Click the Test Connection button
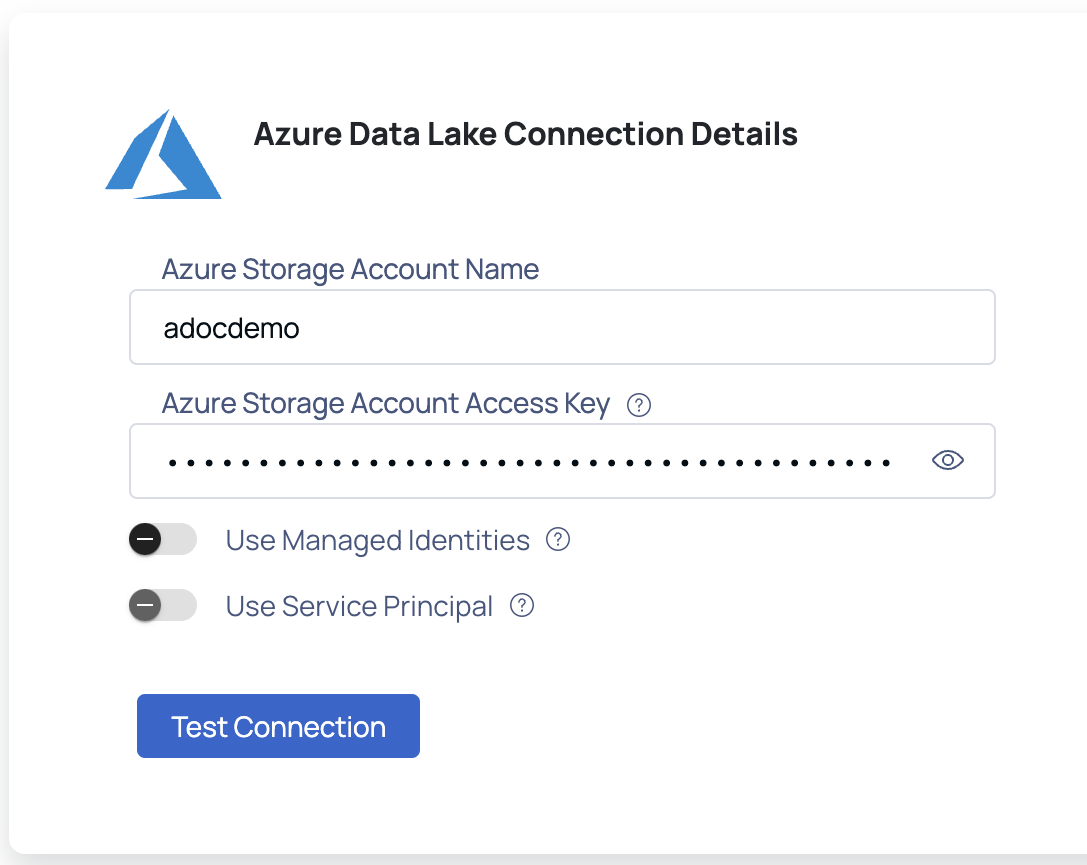1087x865 pixels. coord(278,726)
